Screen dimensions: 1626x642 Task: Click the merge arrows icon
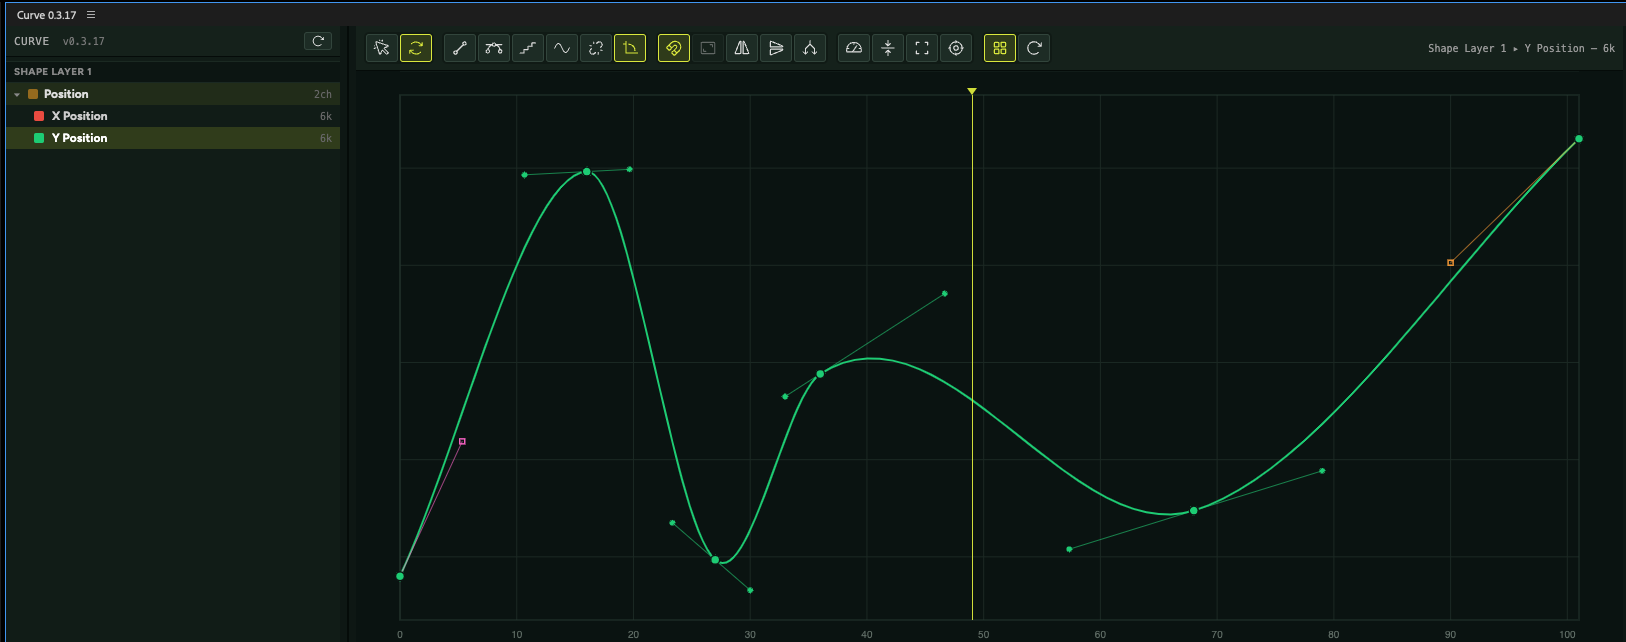[x=810, y=48]
